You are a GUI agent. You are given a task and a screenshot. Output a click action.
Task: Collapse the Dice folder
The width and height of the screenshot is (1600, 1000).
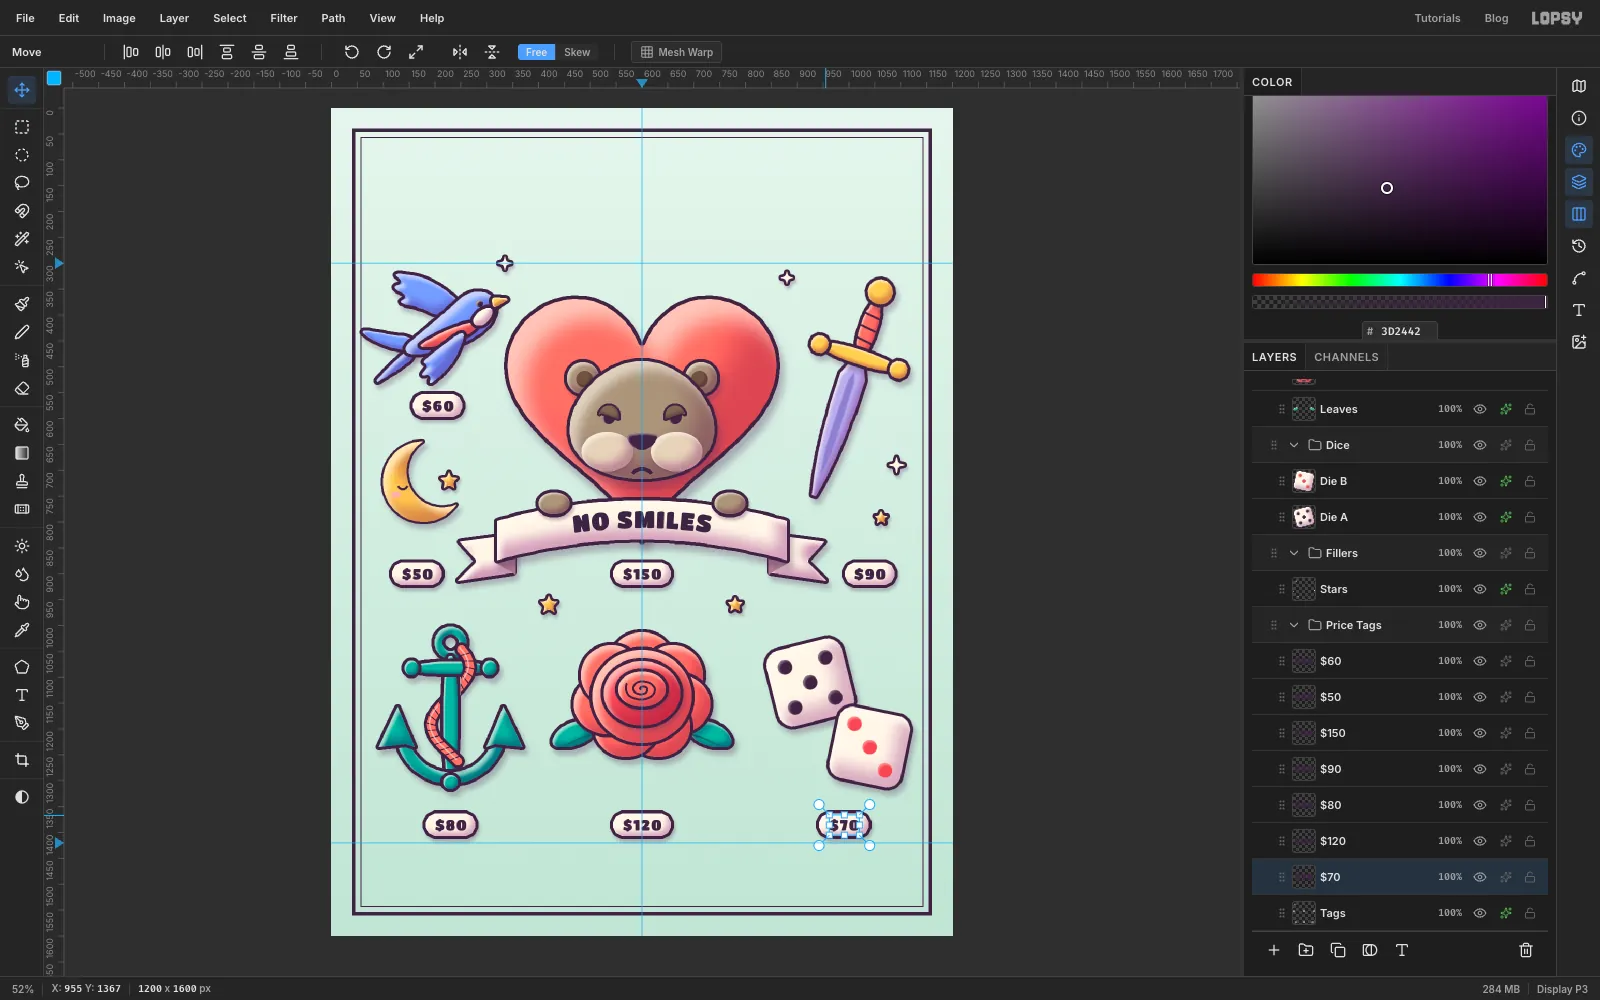(x=1294, y=445)
